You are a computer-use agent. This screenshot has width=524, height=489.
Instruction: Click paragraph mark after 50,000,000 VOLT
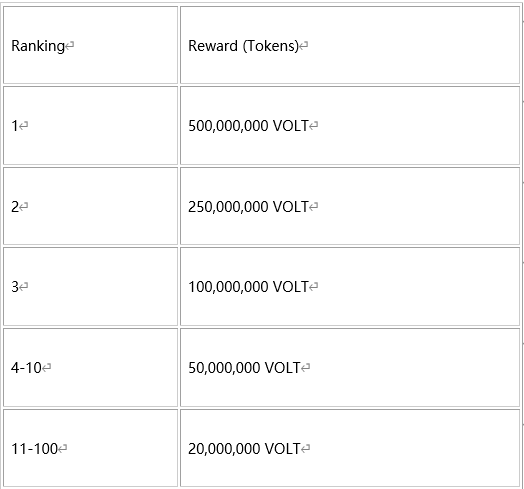[x=305, y=368]
